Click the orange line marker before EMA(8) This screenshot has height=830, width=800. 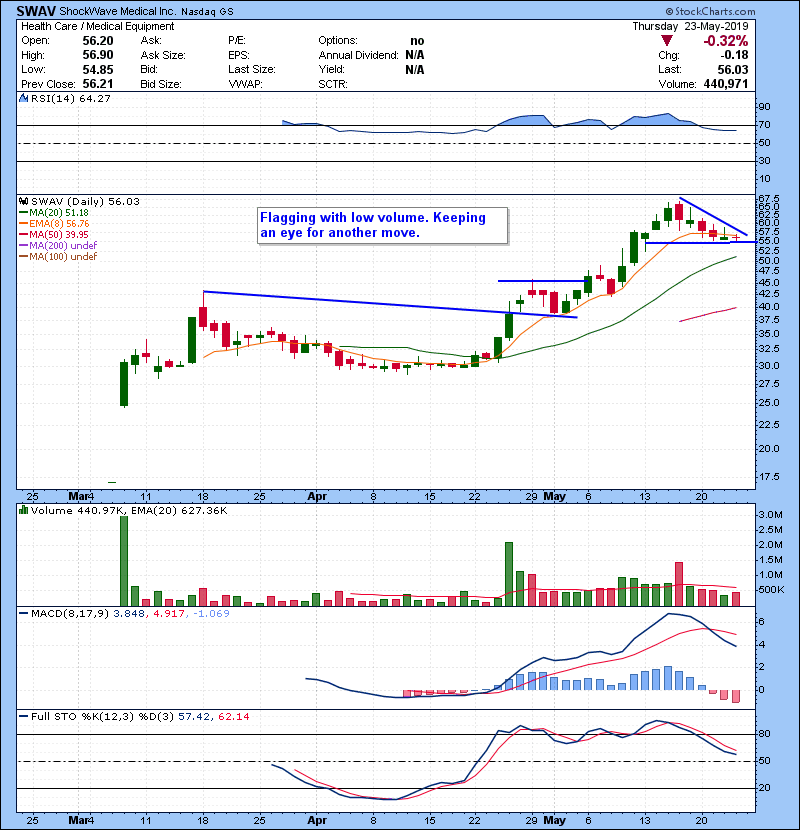point(24,224)
